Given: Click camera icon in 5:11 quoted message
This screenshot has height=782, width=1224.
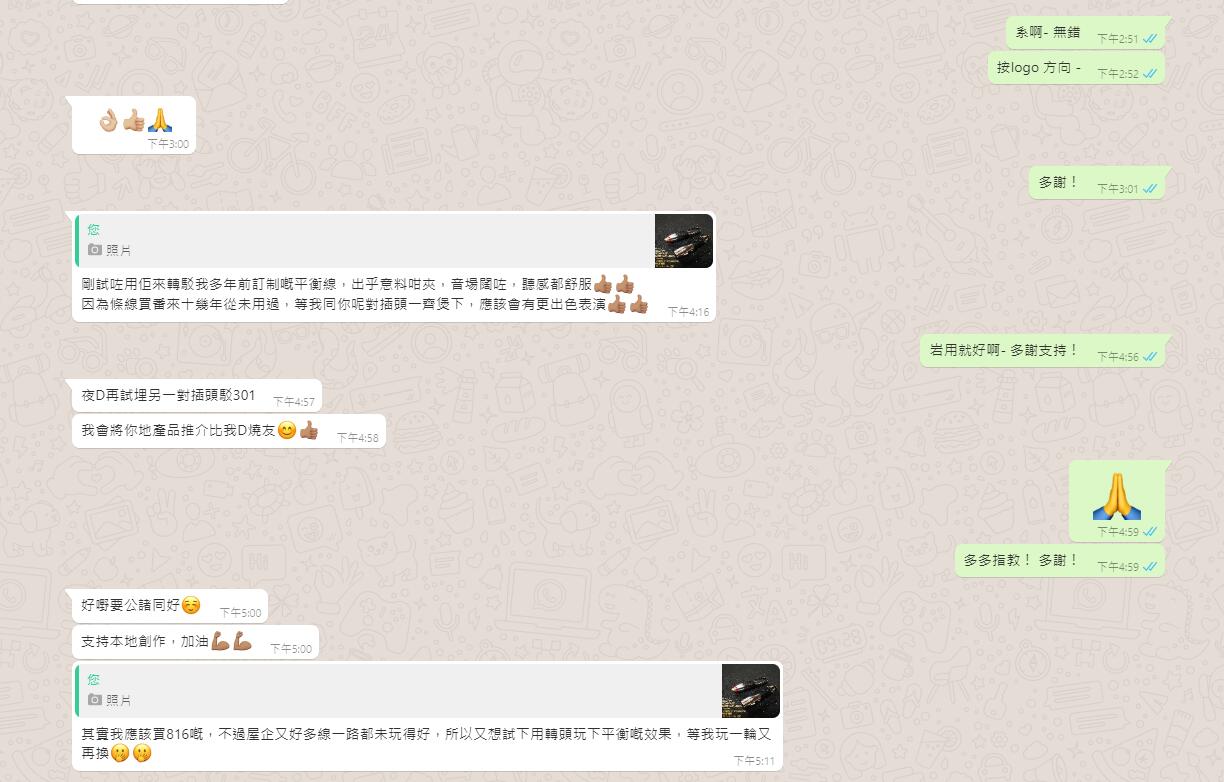Looking at the screenshot, I should 95,700.
